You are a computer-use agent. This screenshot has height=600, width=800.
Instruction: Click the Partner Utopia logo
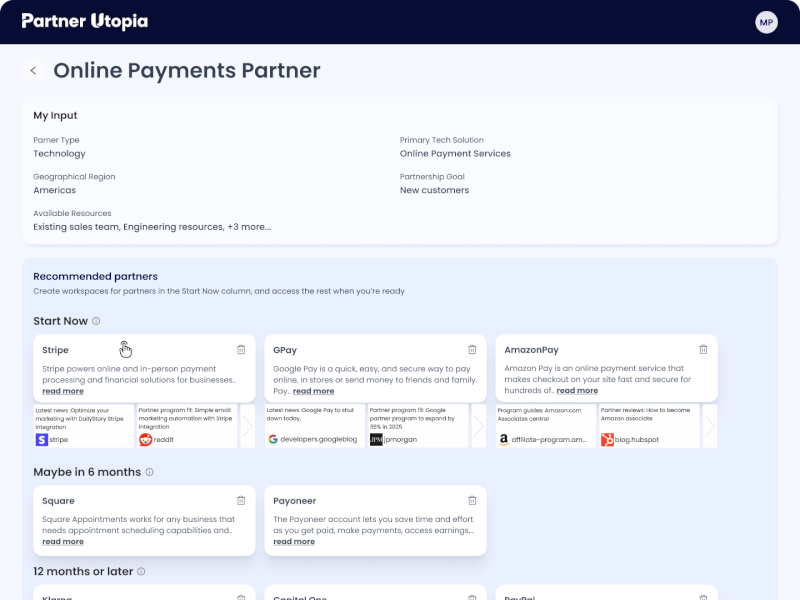pyautogui.click(x=84, y=21)
